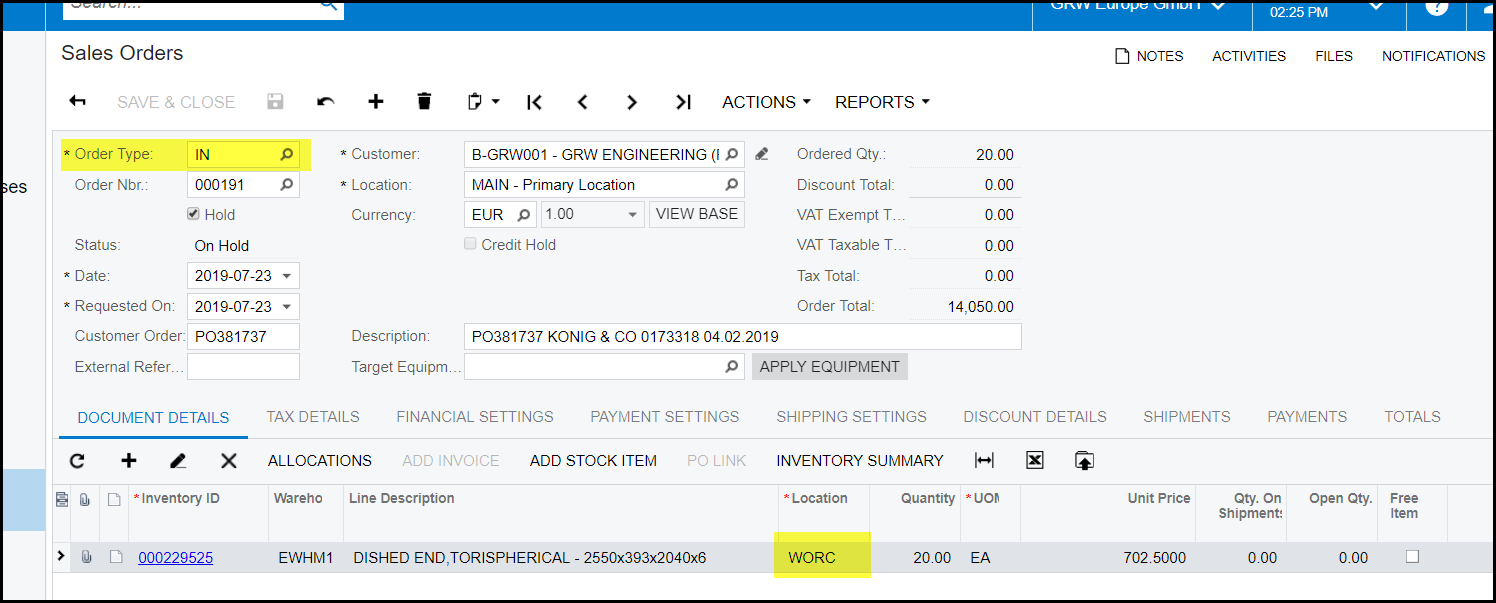Open the Requested On date dropdown

coord(287,306)
